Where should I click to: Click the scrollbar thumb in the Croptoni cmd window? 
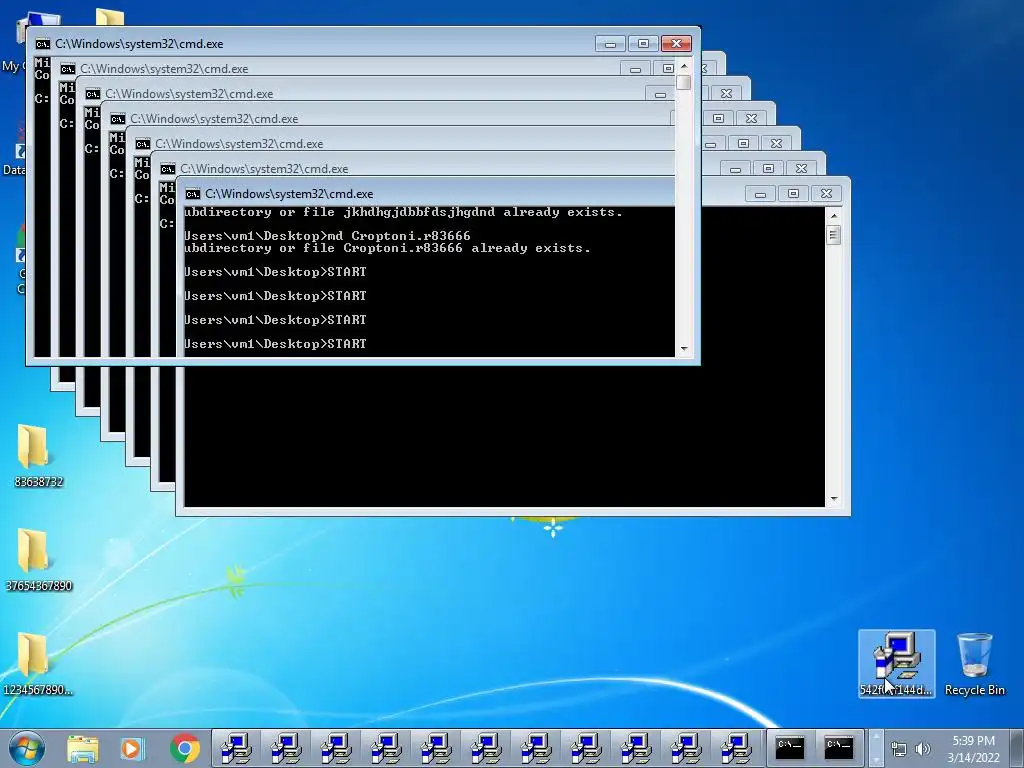coord(833,234)
